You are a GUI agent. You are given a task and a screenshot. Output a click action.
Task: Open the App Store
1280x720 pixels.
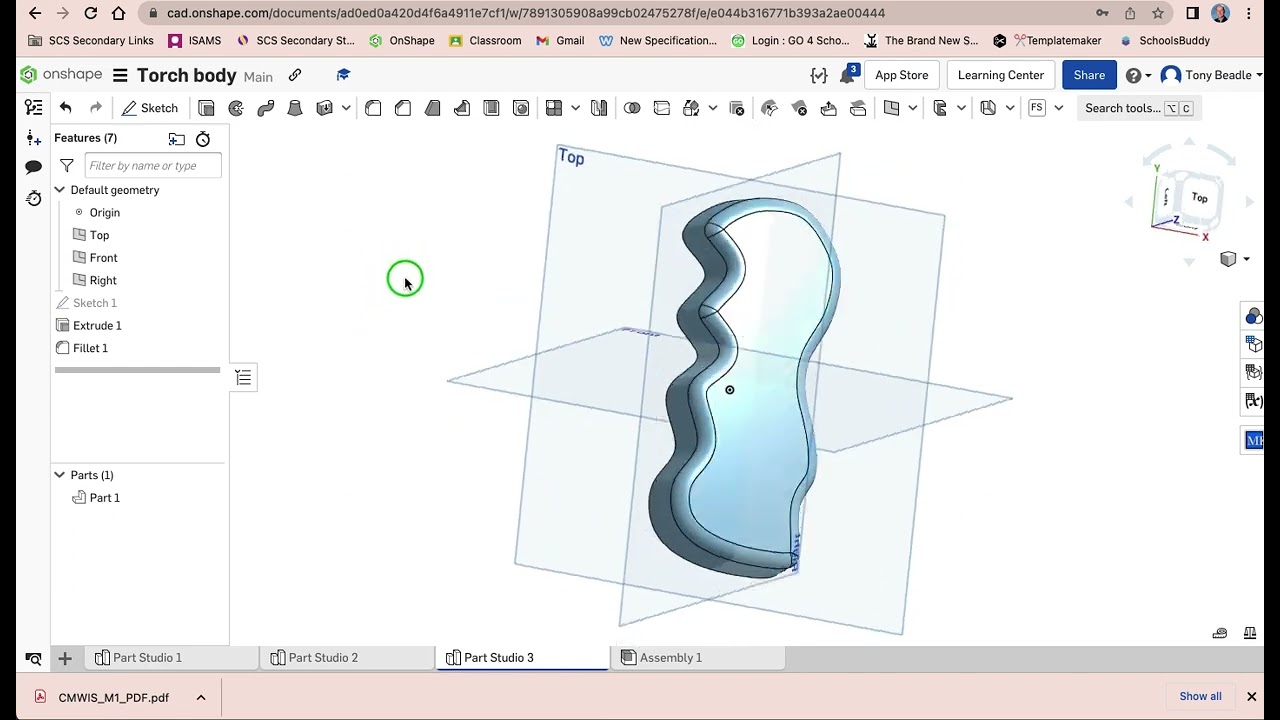(x=901, y=75)
